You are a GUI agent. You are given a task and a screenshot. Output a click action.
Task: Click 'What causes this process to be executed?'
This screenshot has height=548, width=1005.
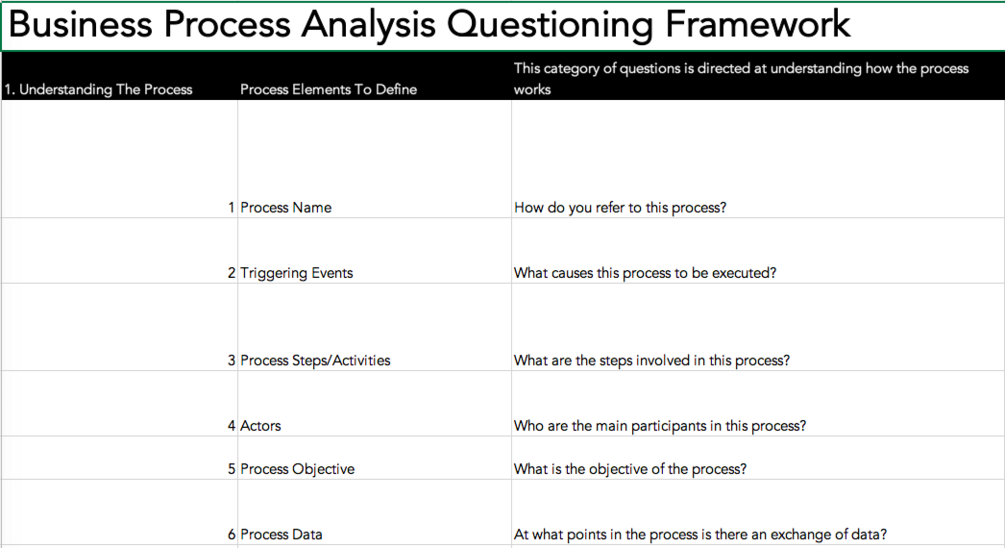(645, 272)
